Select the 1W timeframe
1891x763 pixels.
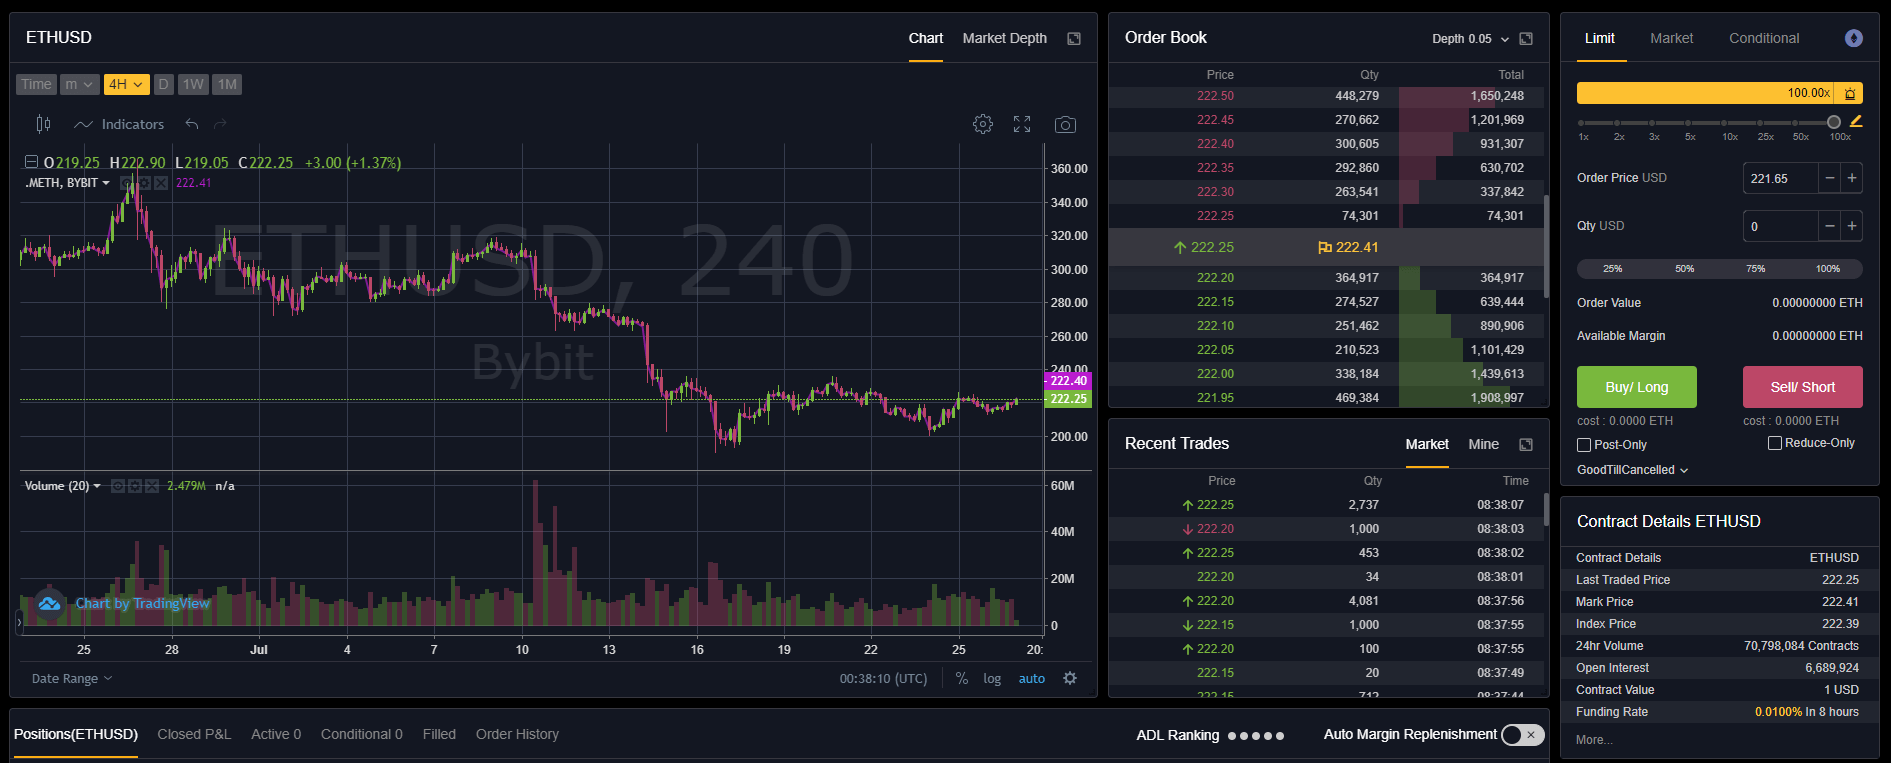(193, 84)
